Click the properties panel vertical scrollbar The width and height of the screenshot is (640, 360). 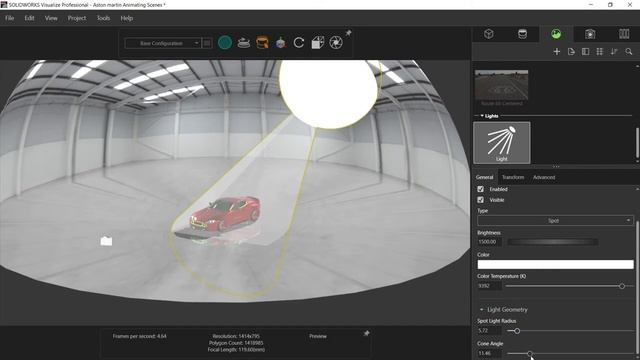click(637, 286)
